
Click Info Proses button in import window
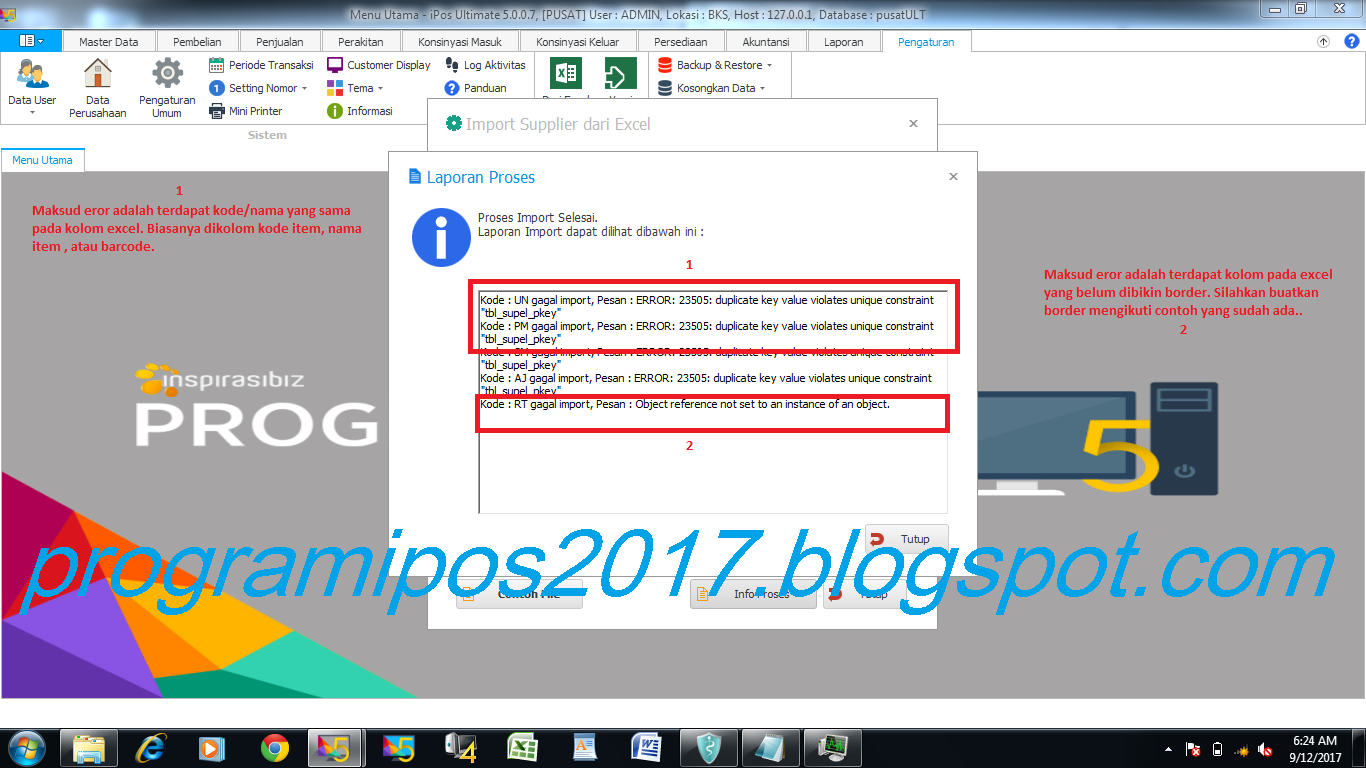click(753, 594)
